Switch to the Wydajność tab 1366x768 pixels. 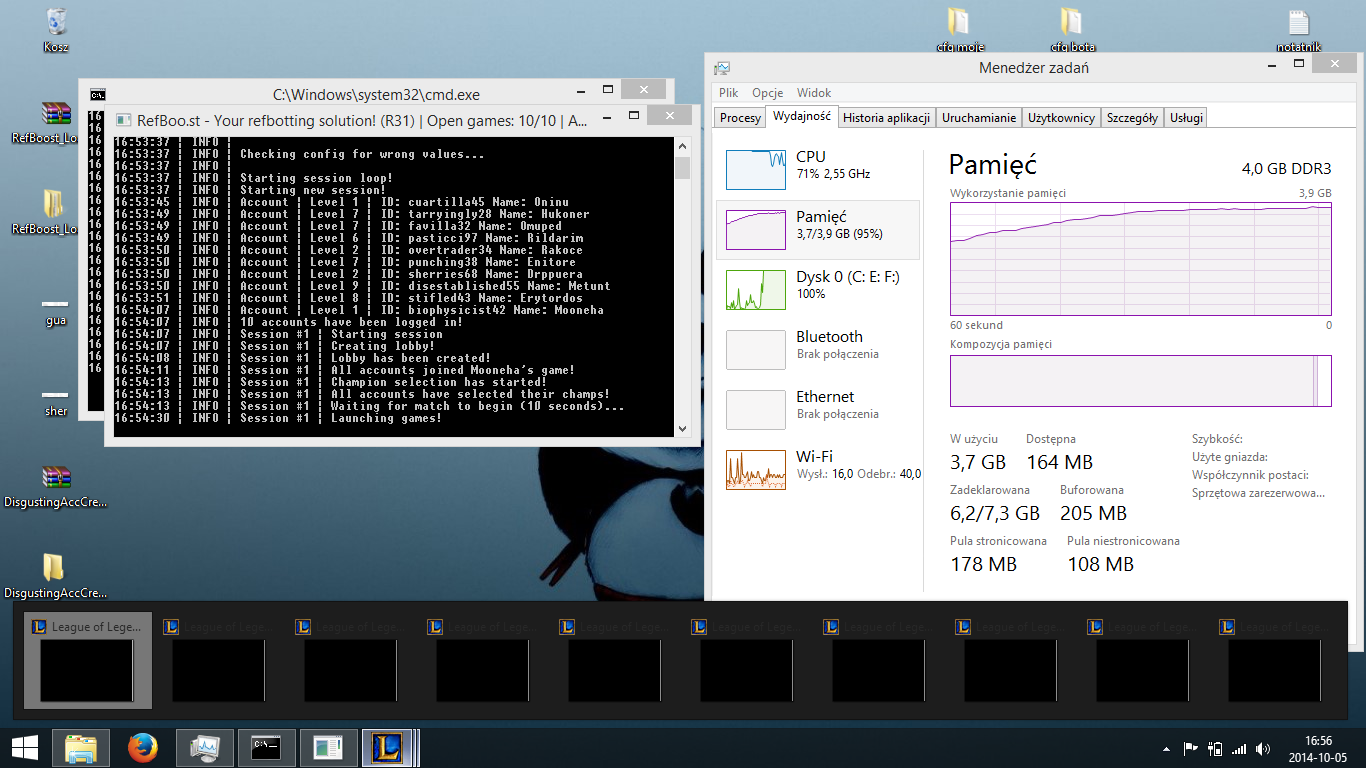[802, 116]
